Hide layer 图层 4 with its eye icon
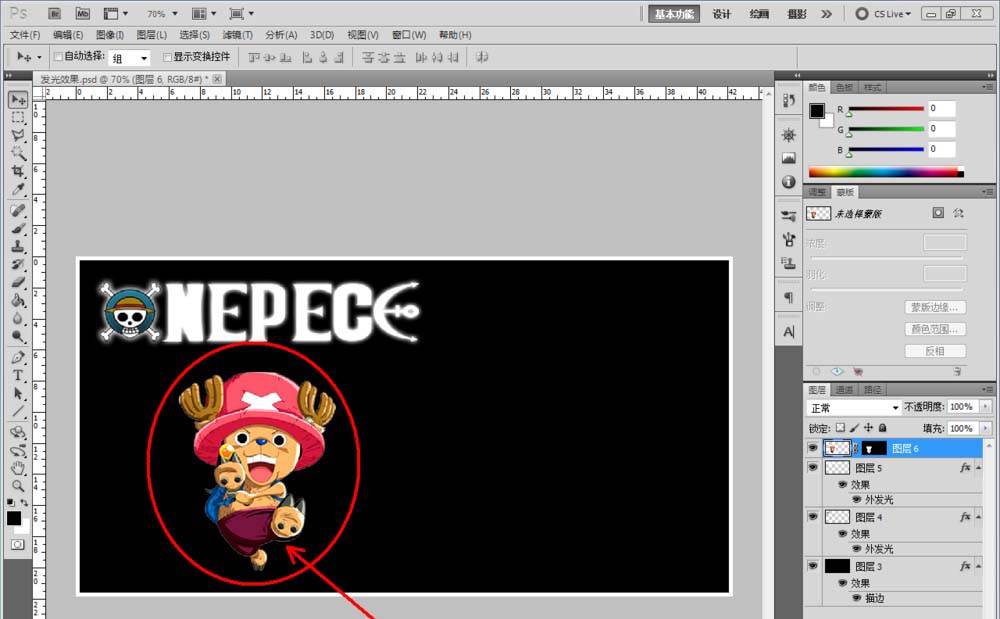This screenshot has width=1000, height=619. pos(812,516)
